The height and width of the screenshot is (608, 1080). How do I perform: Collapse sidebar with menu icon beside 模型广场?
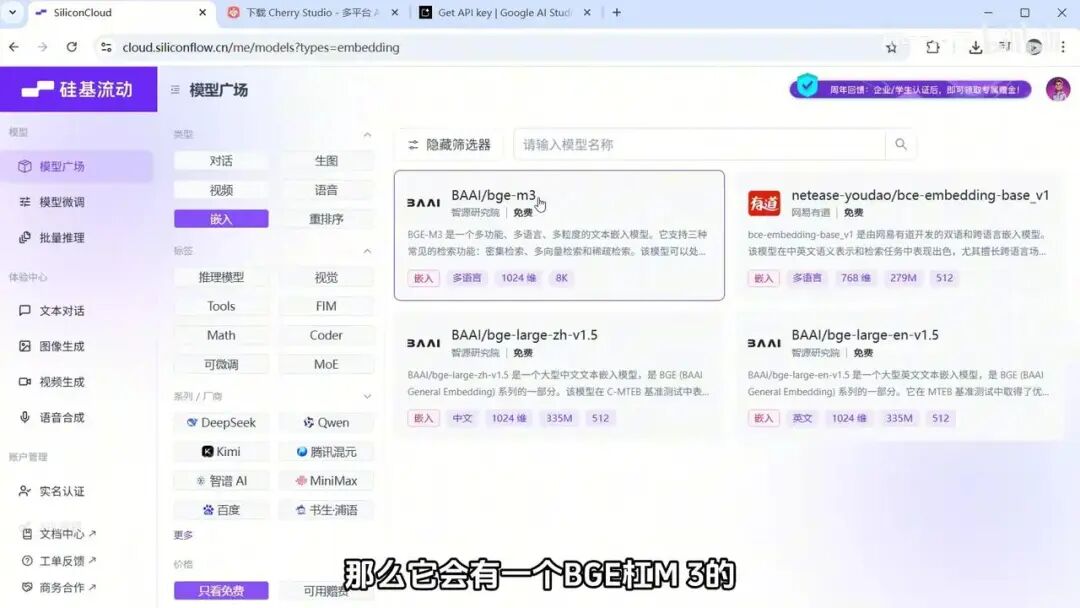click(175, 90)
